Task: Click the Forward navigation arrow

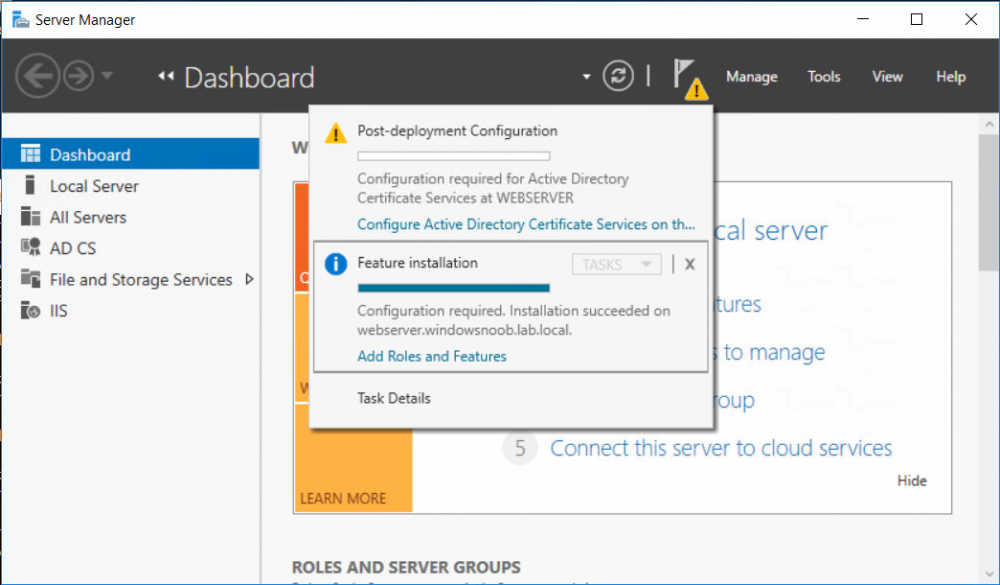Action: [79, 76]
